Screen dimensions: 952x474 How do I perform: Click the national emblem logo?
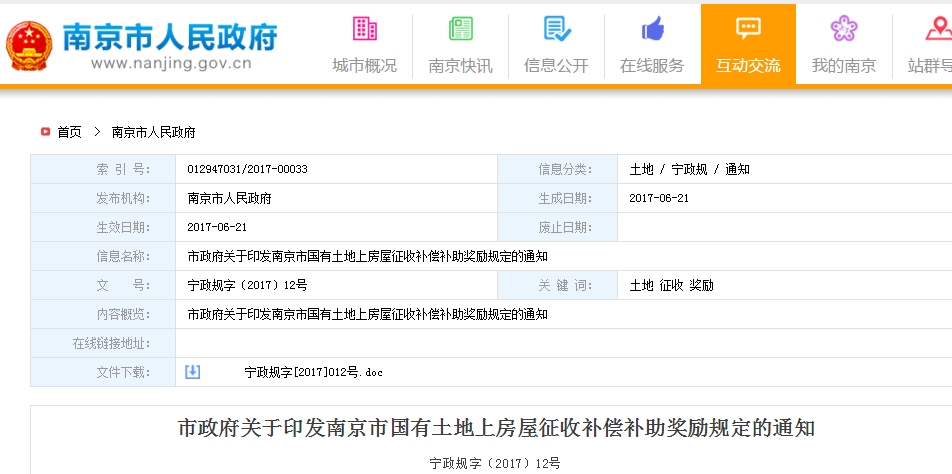click(30, 44)
